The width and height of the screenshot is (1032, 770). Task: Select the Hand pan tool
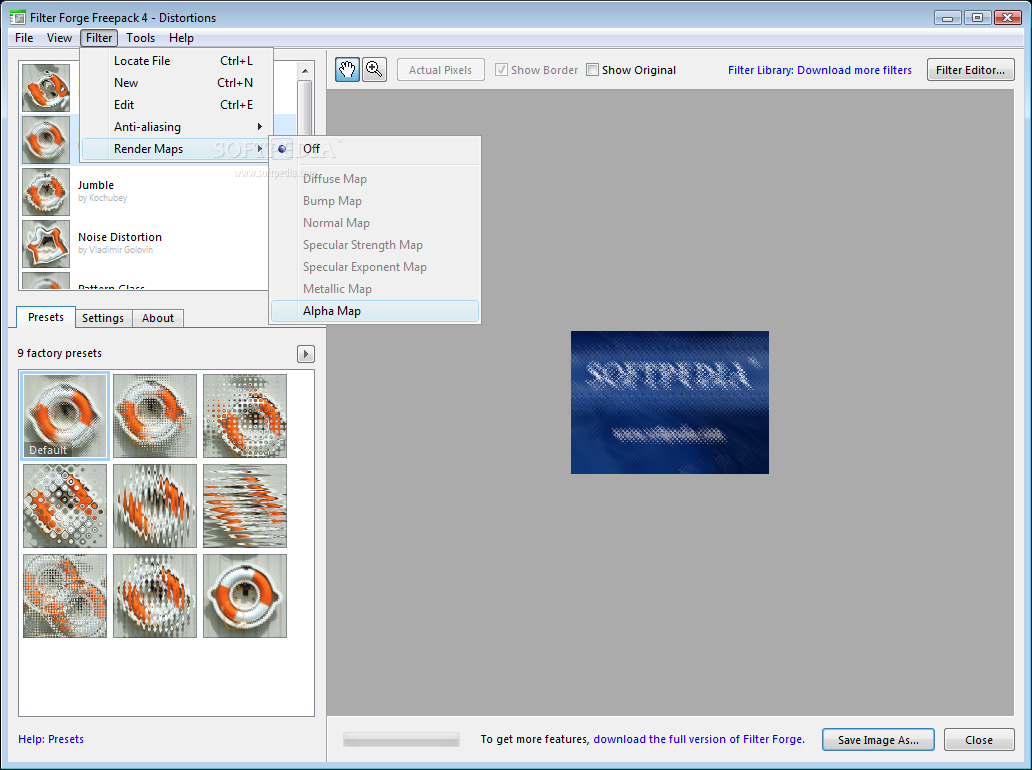348,70
